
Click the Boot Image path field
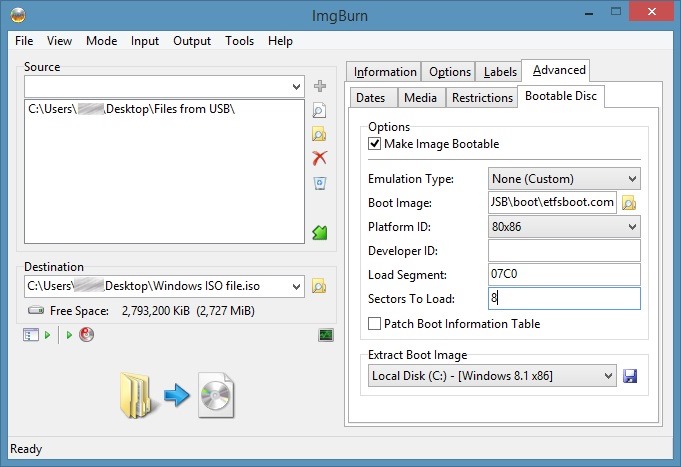click(x=552, y=202)
